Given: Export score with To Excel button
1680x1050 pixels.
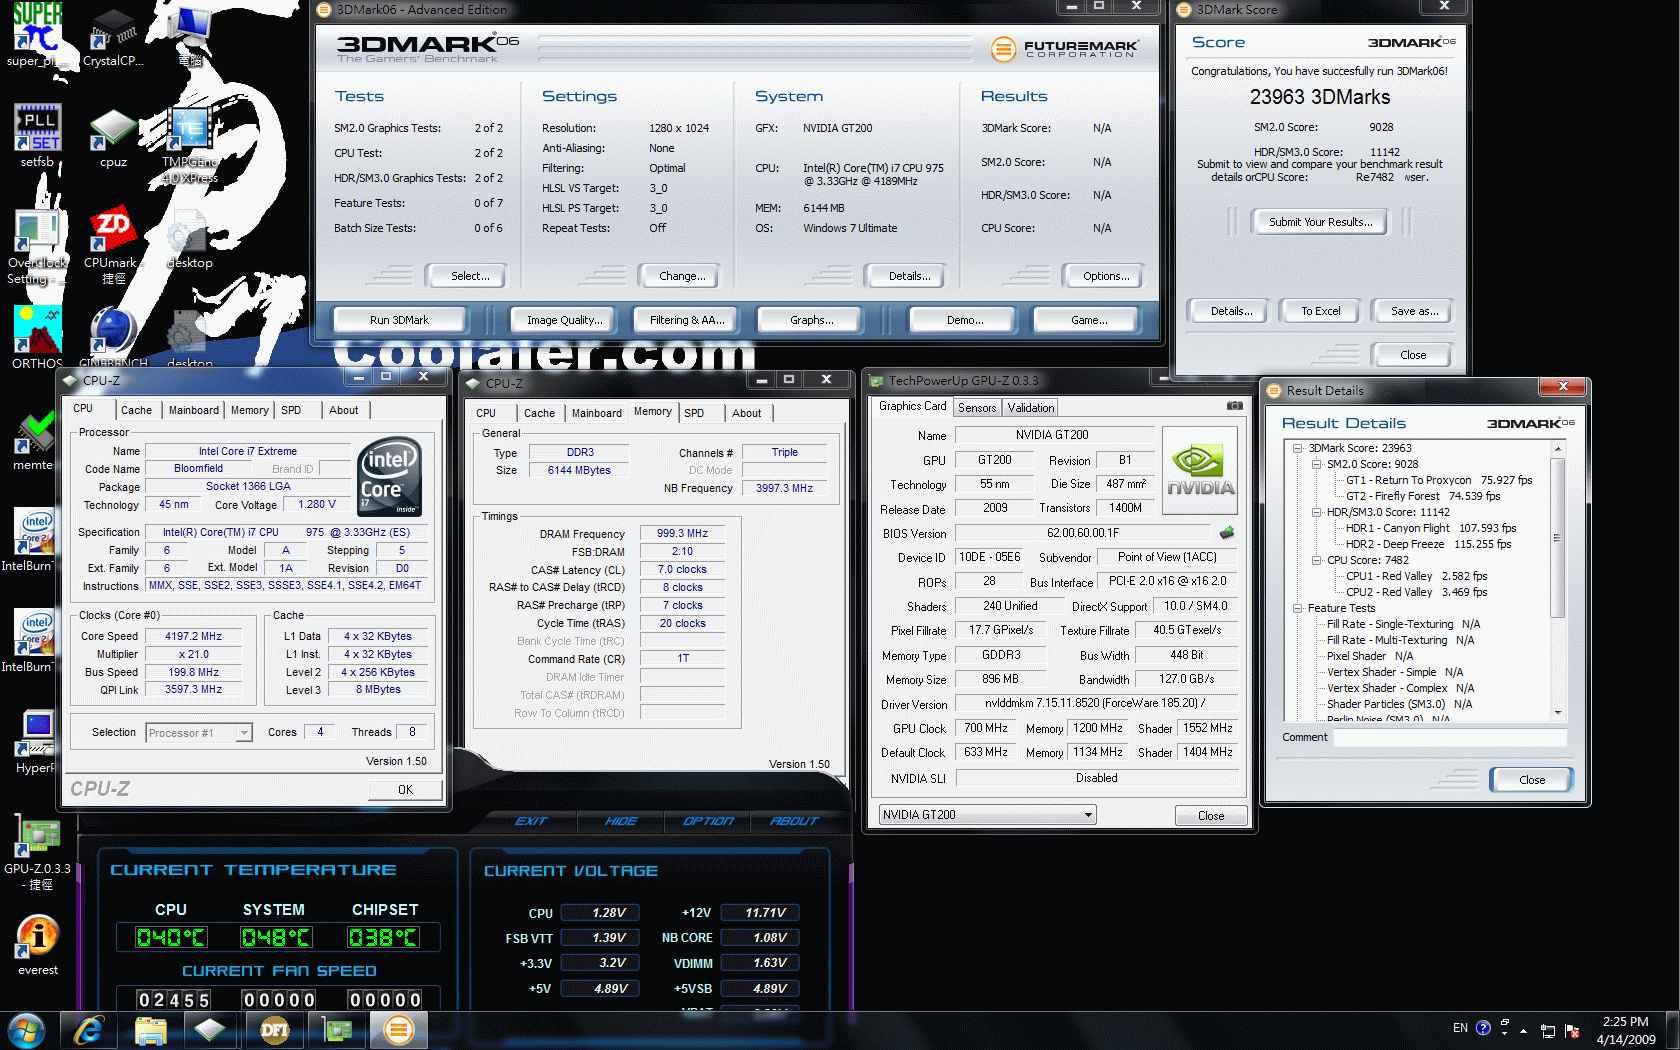Looking at the screenshot, I should (1321, 311).
